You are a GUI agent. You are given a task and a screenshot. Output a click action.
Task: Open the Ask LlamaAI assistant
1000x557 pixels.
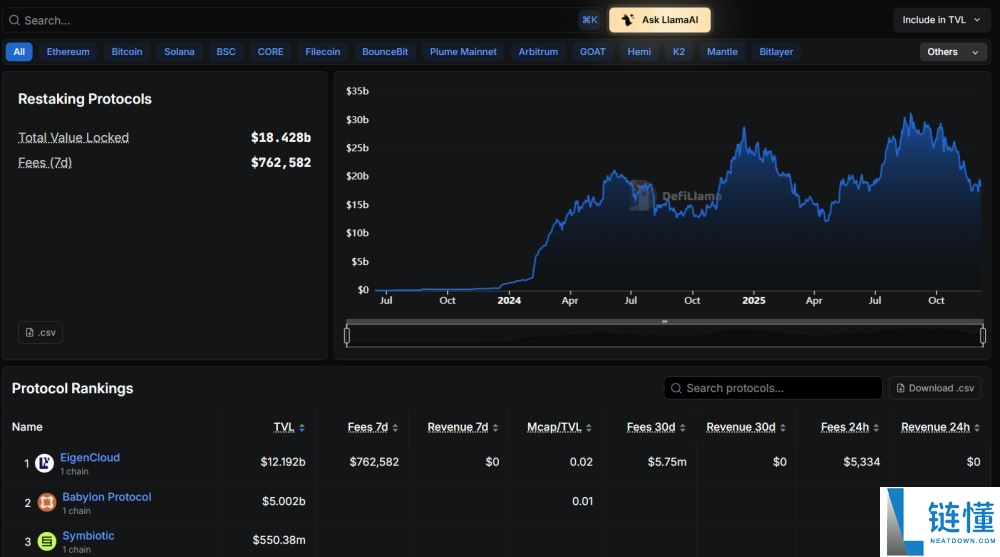pyautogui.click(x=659, y=20)
